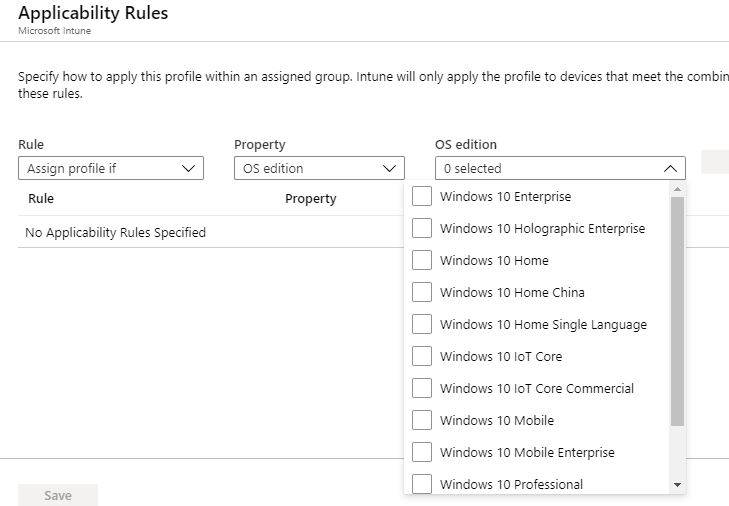Expand the Property 'OS edition' dropdown
Image resolution: width=729 pixels, height=506 pixels.
click(319, 168)
